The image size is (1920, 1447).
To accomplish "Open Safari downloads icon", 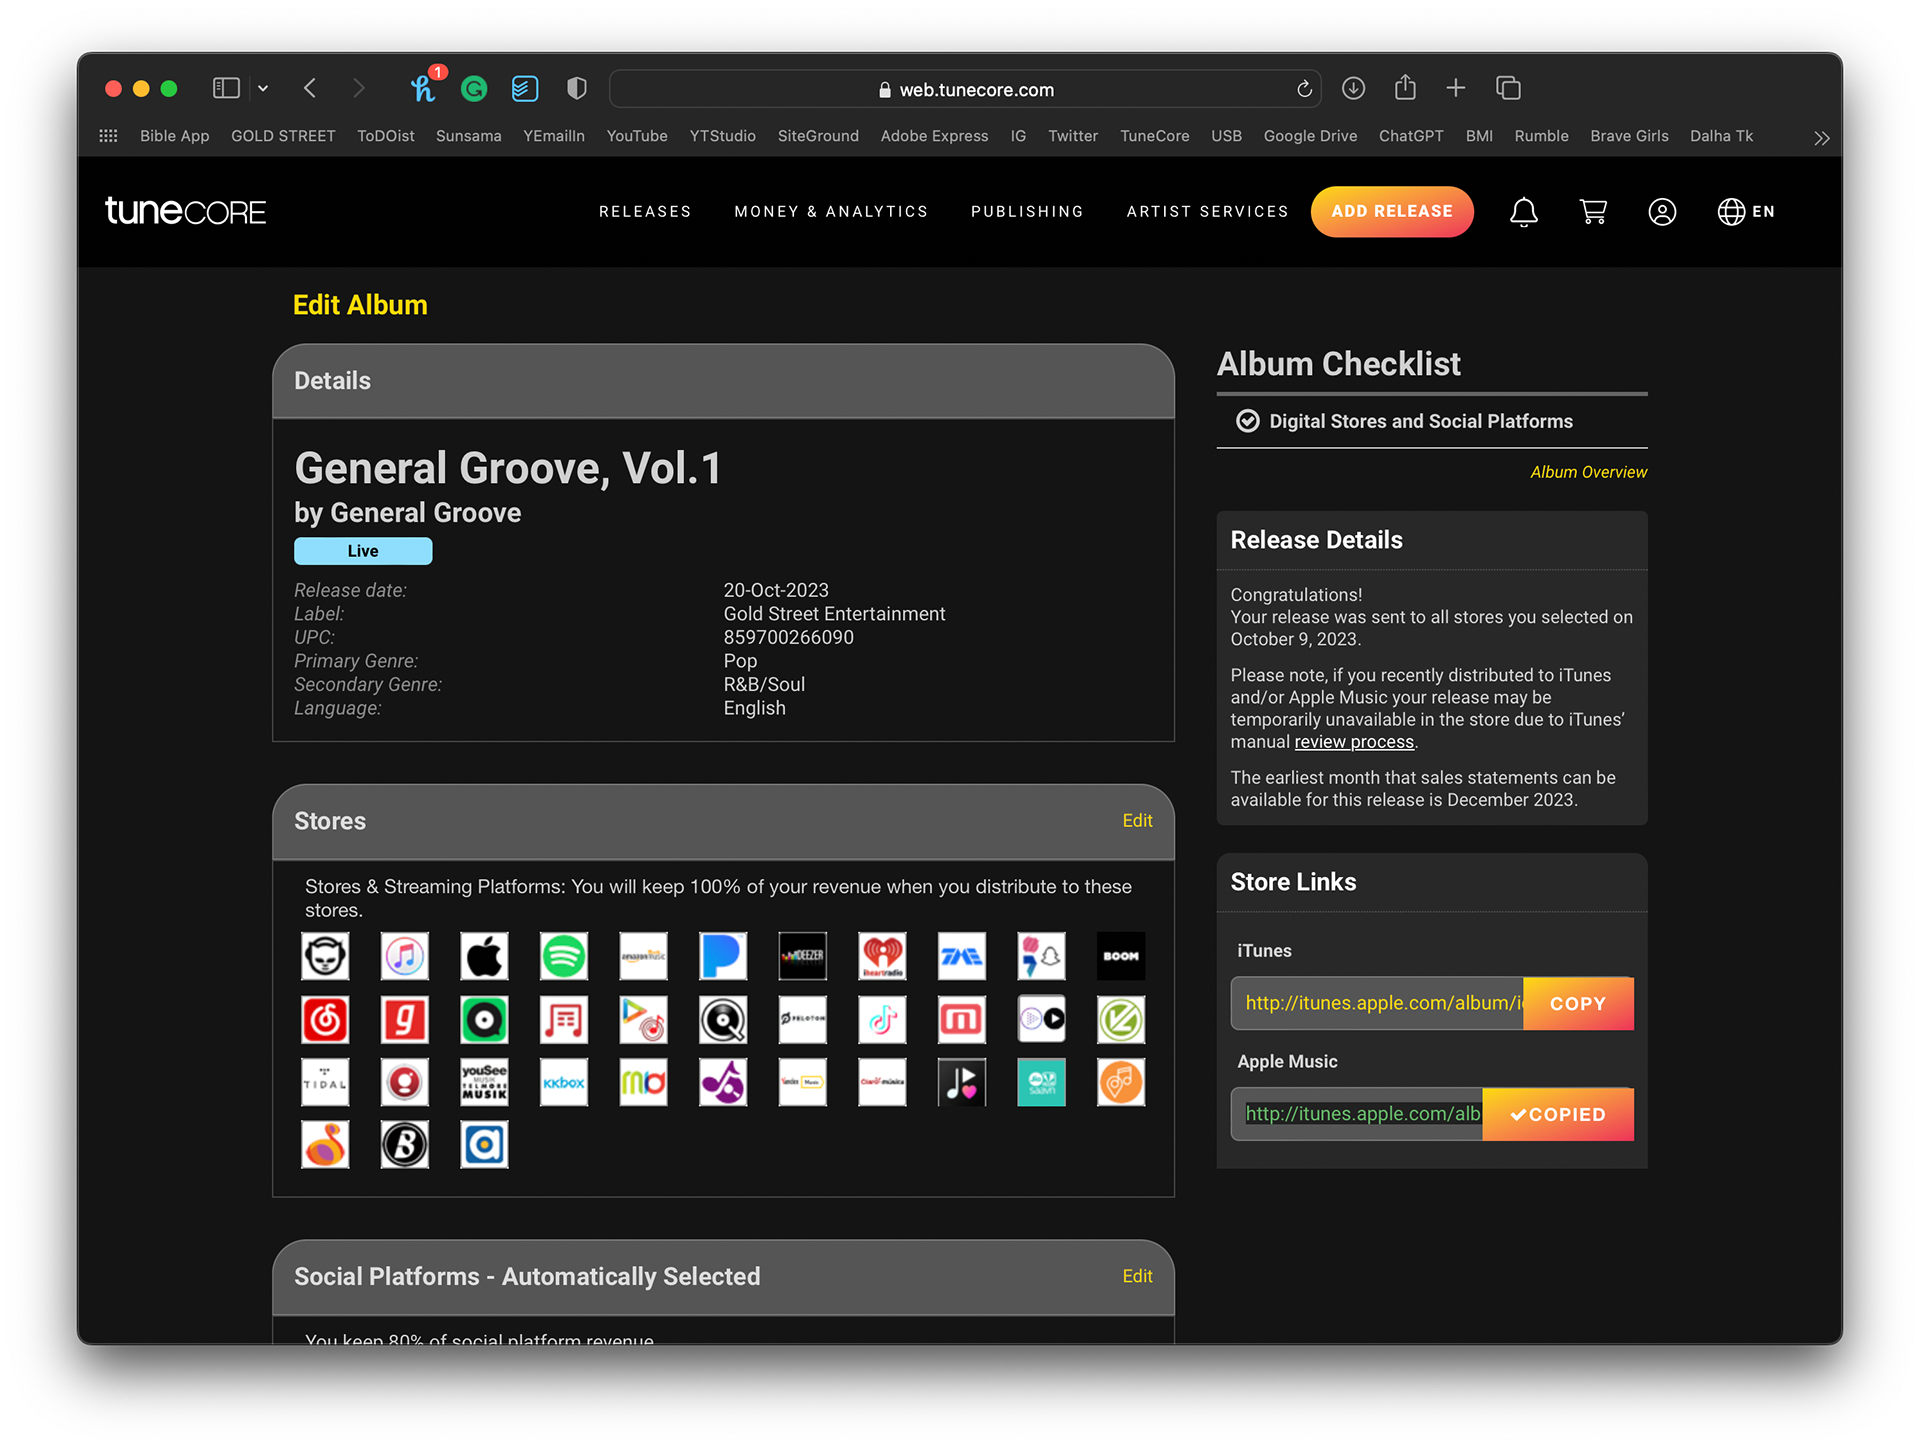I will 1353,88.
